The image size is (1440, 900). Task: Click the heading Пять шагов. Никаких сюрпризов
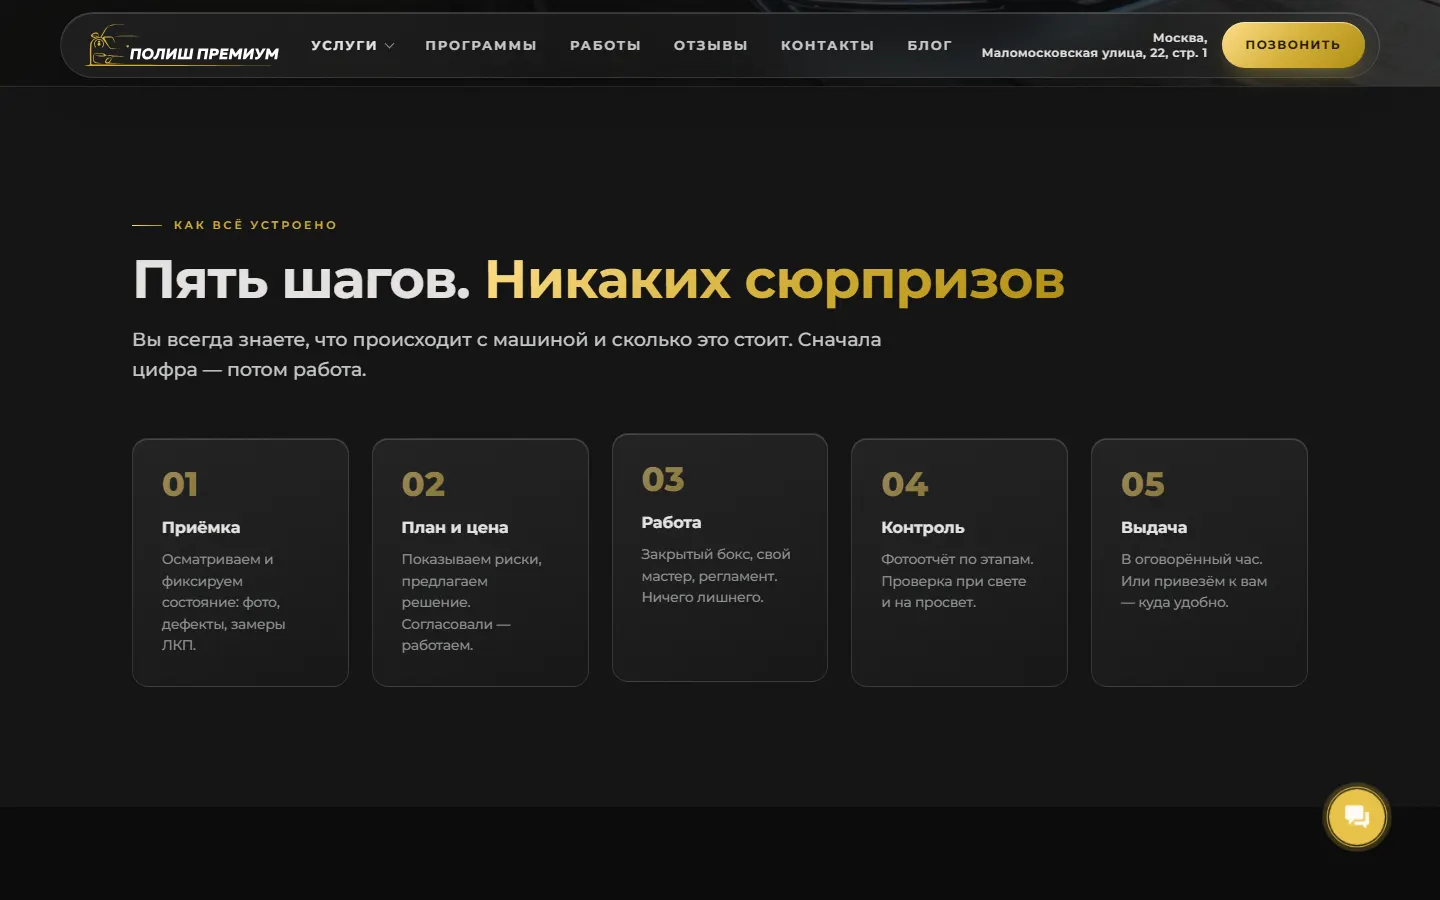pyautogui.click(x=599, y=280)
